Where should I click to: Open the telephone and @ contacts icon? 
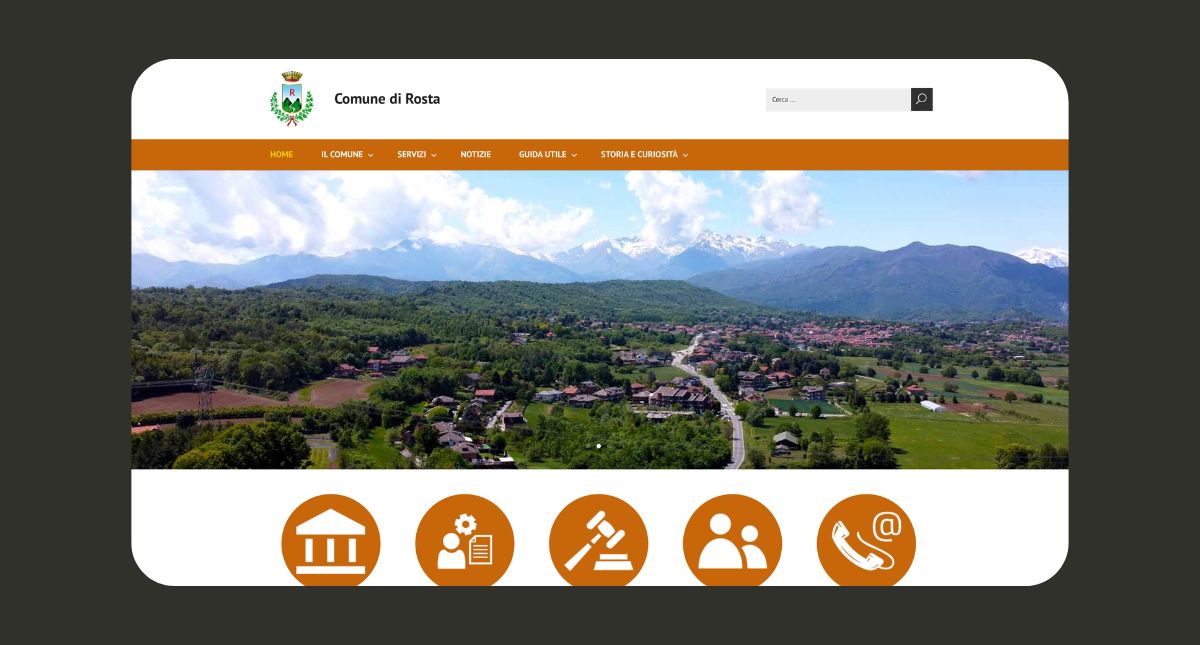click(866, 542)
